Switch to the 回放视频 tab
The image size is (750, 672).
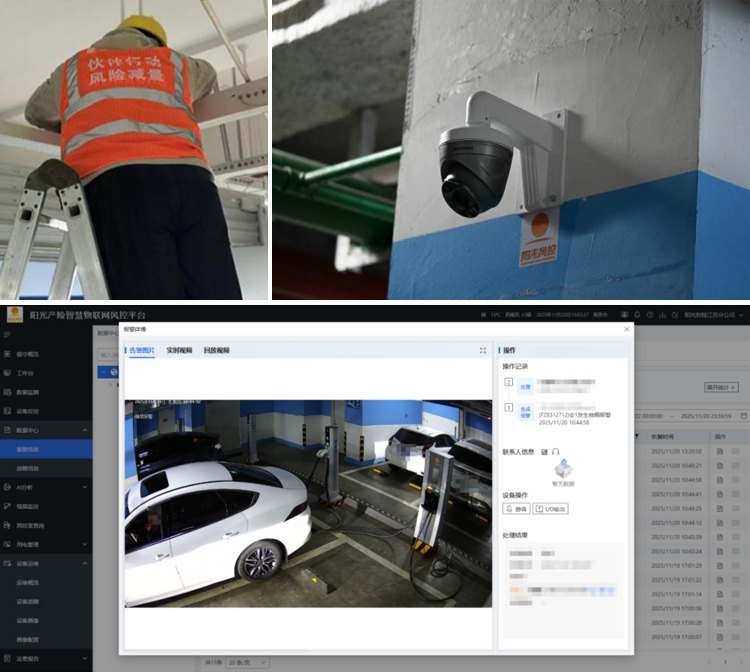point(216,351)
